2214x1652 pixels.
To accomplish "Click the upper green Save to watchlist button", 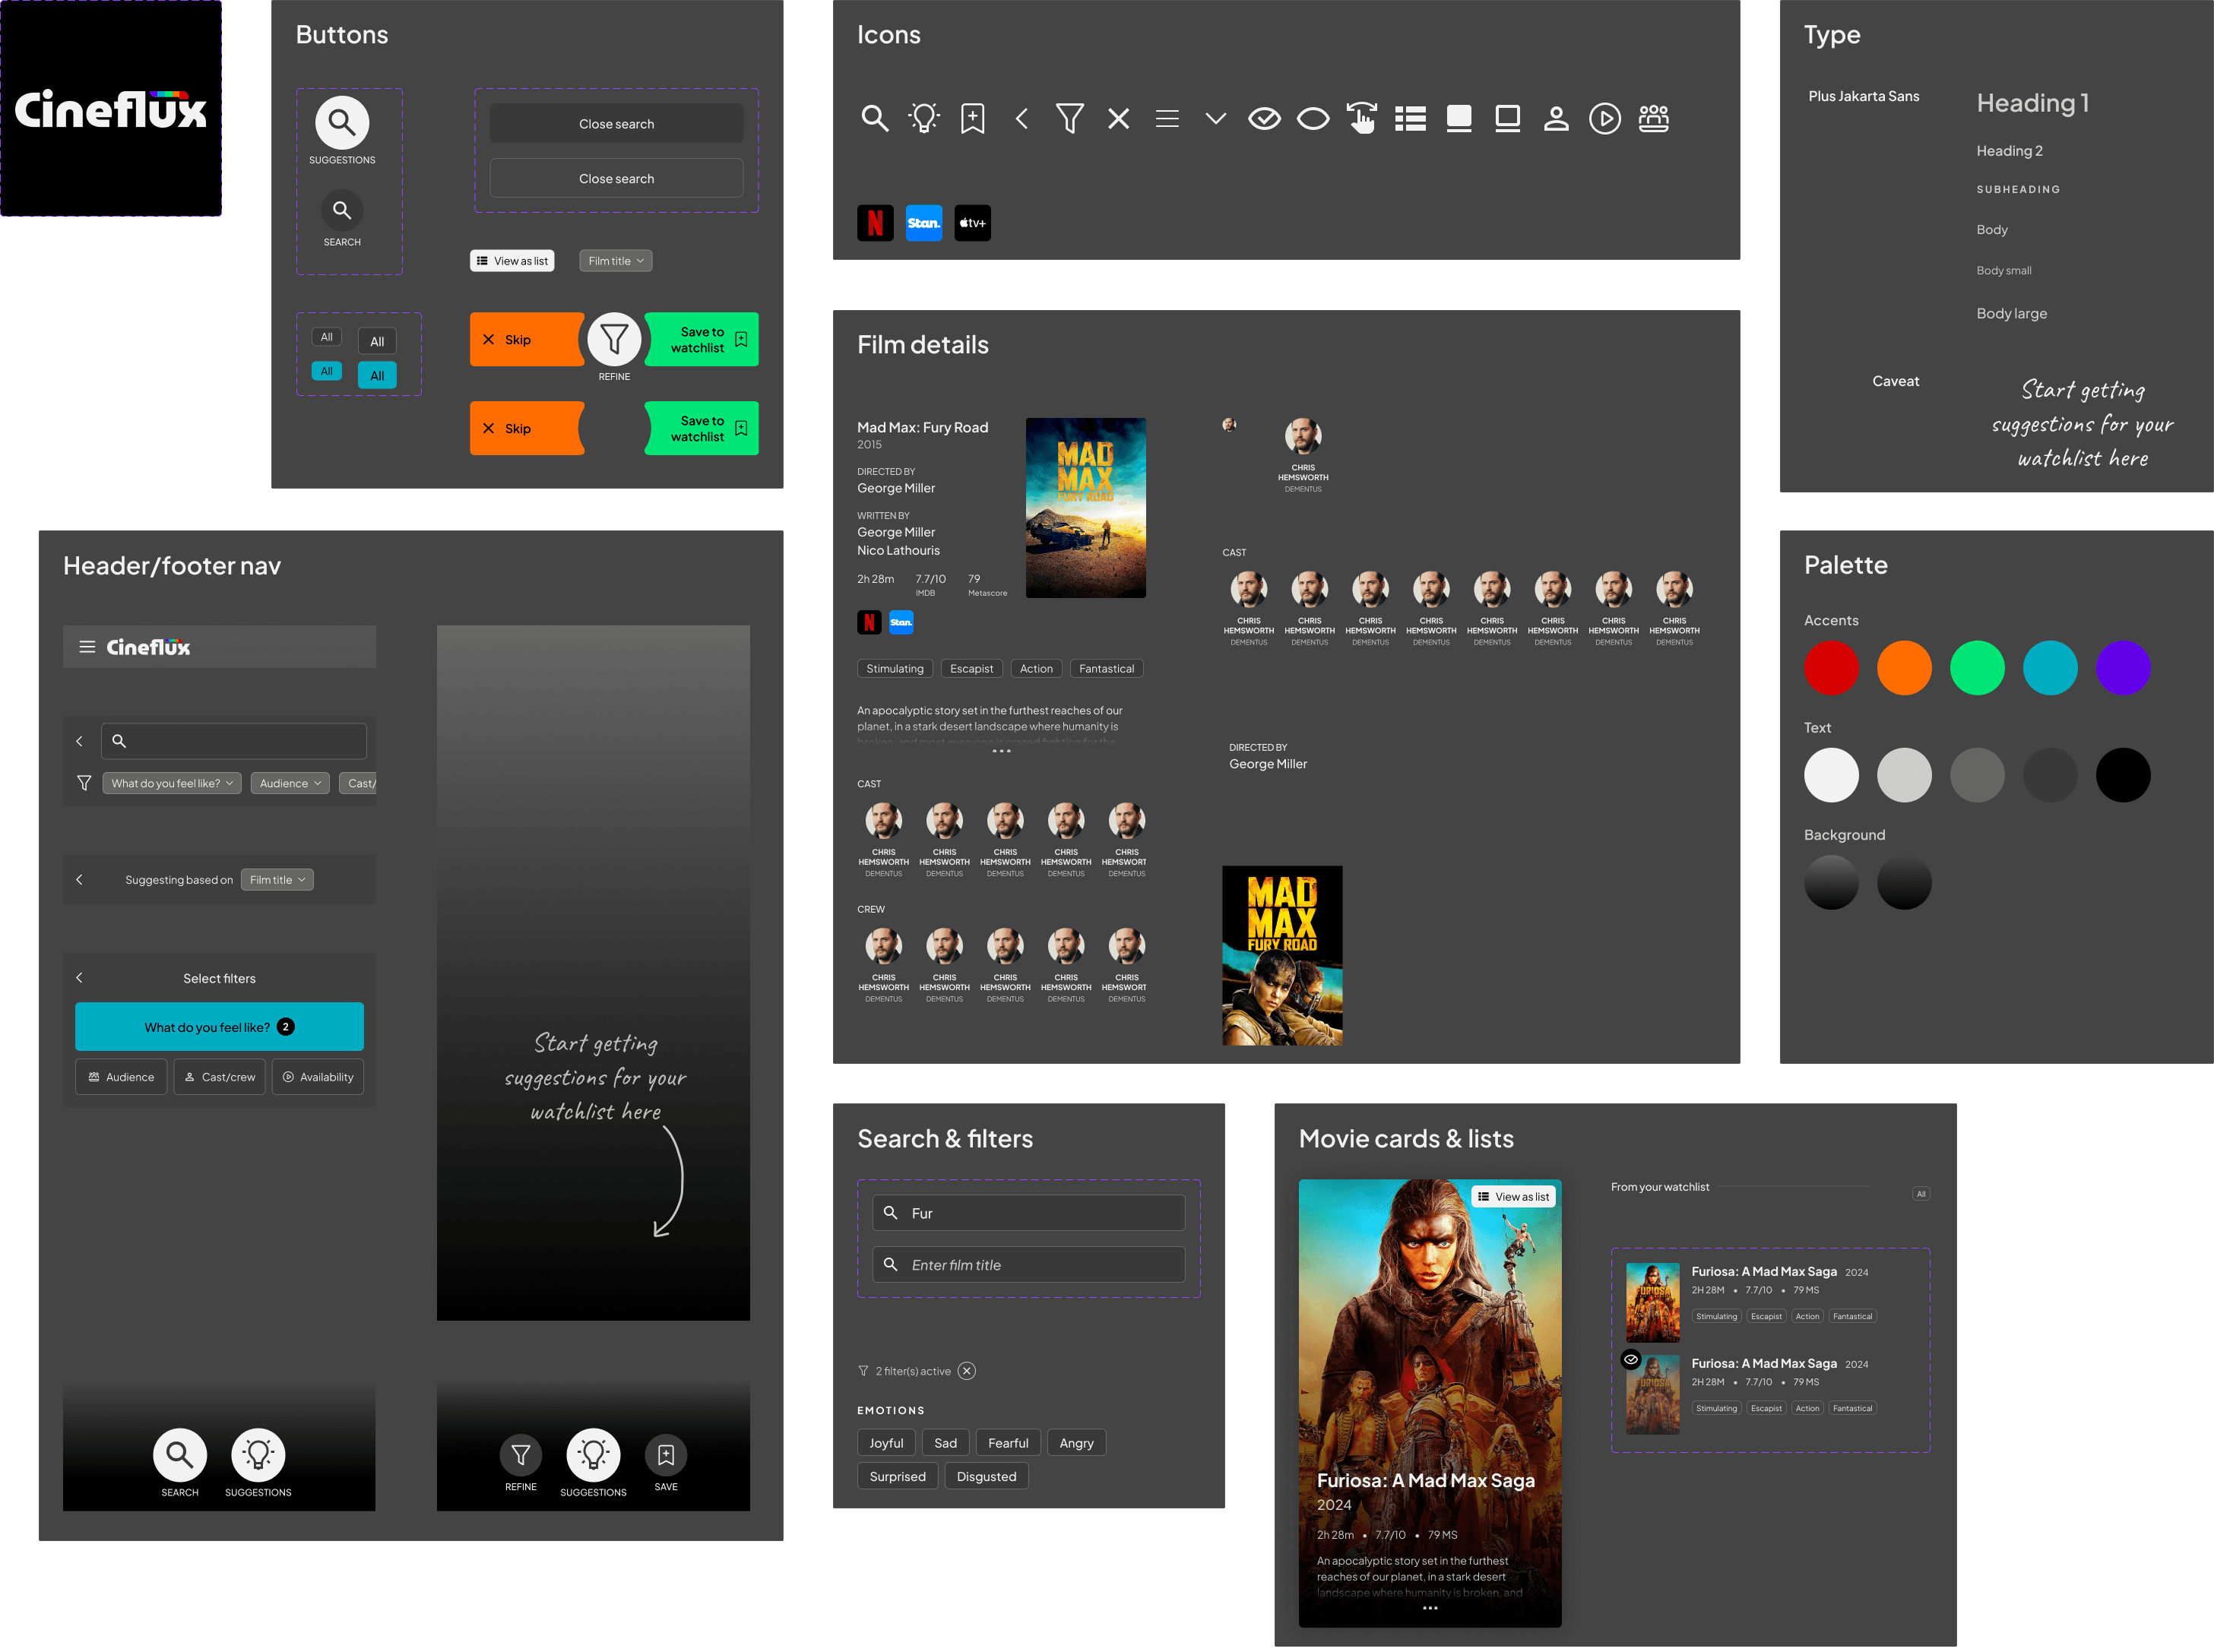I will pos(702,340).
